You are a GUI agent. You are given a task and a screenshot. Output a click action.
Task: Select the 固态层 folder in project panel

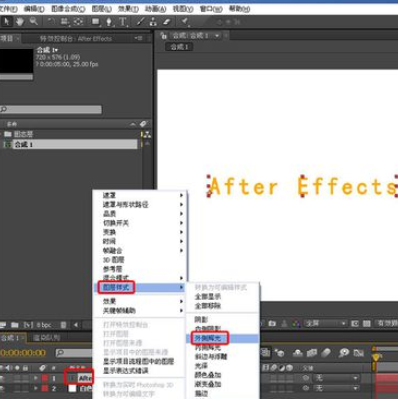[x=23, y=134]
